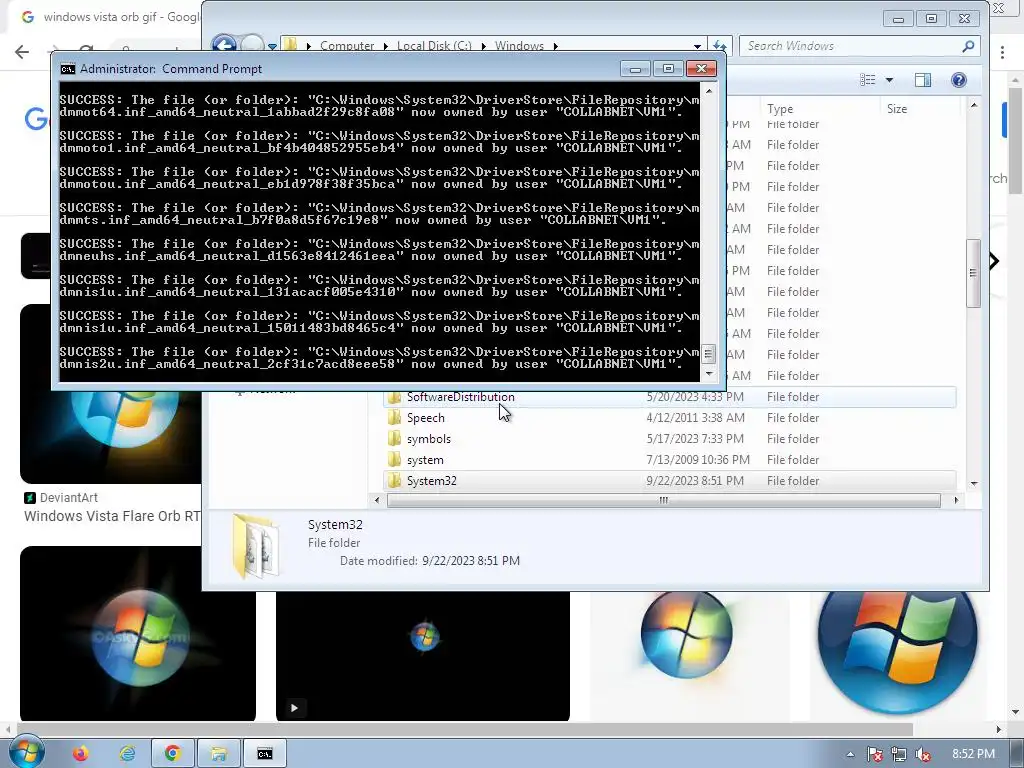
Task: Click Show desktop button at taskbar end
Action: click(x=1016, y=754)
